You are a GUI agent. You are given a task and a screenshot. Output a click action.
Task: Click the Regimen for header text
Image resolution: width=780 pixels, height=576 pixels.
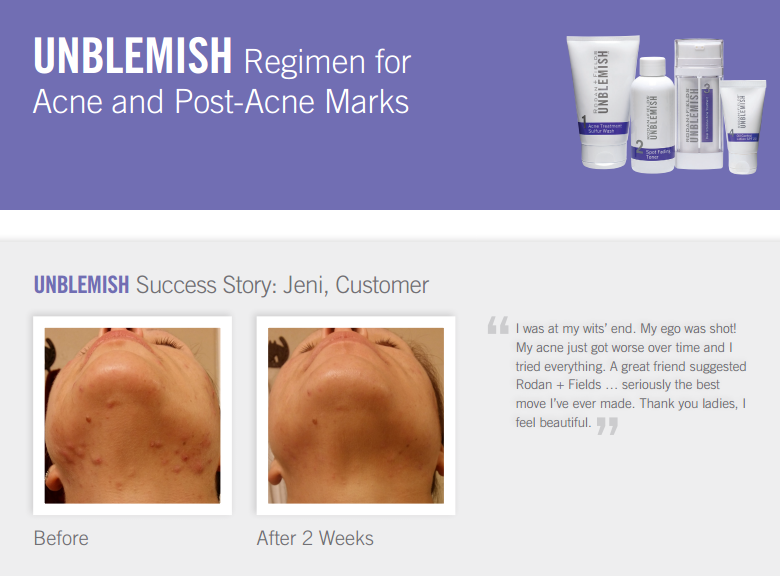tap(327, 62)
